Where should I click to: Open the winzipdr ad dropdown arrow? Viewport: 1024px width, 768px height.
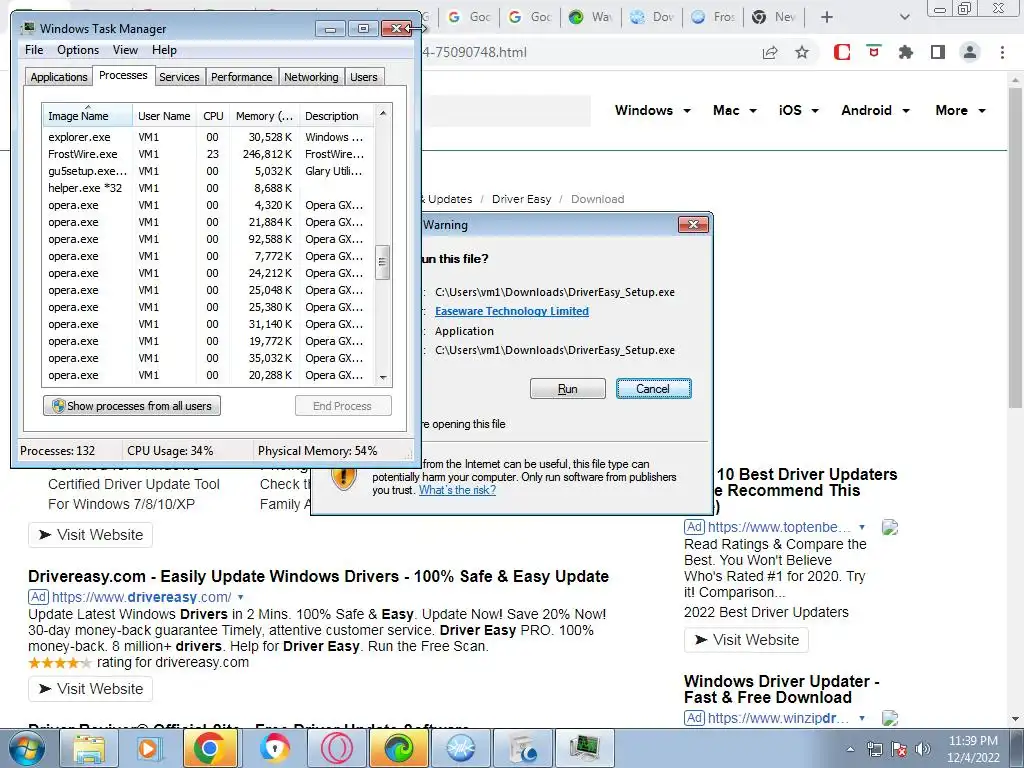click(x=862, y=718)
